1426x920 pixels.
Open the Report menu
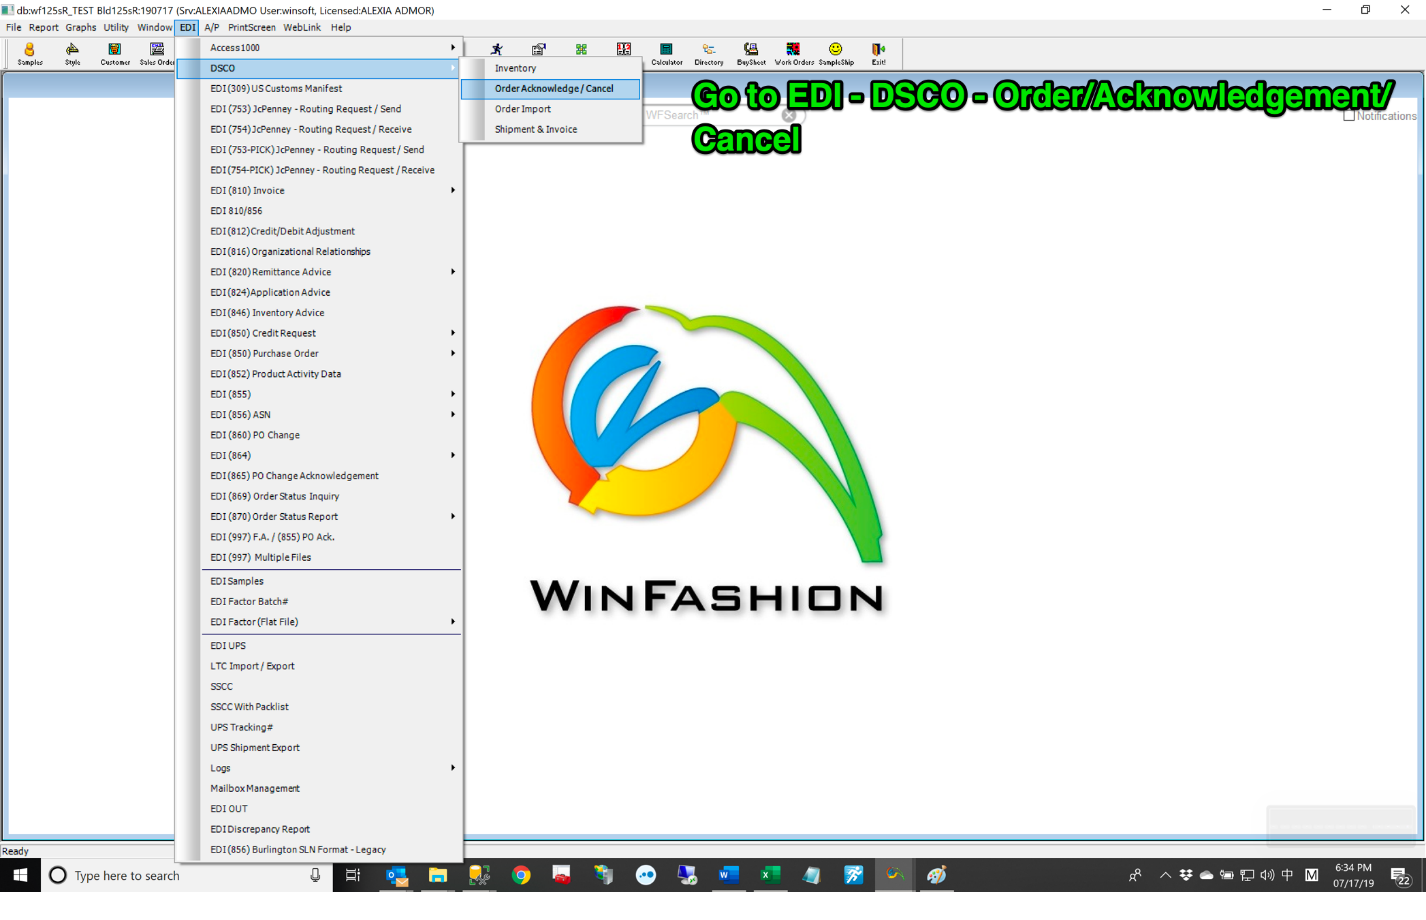click(44, 27)
